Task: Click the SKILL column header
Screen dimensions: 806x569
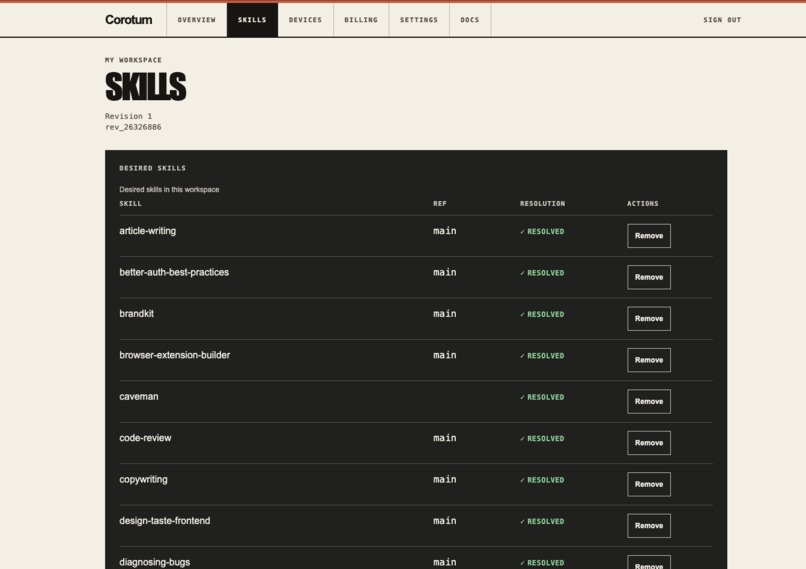Action: pyautogui.click(x=131, y=204)
